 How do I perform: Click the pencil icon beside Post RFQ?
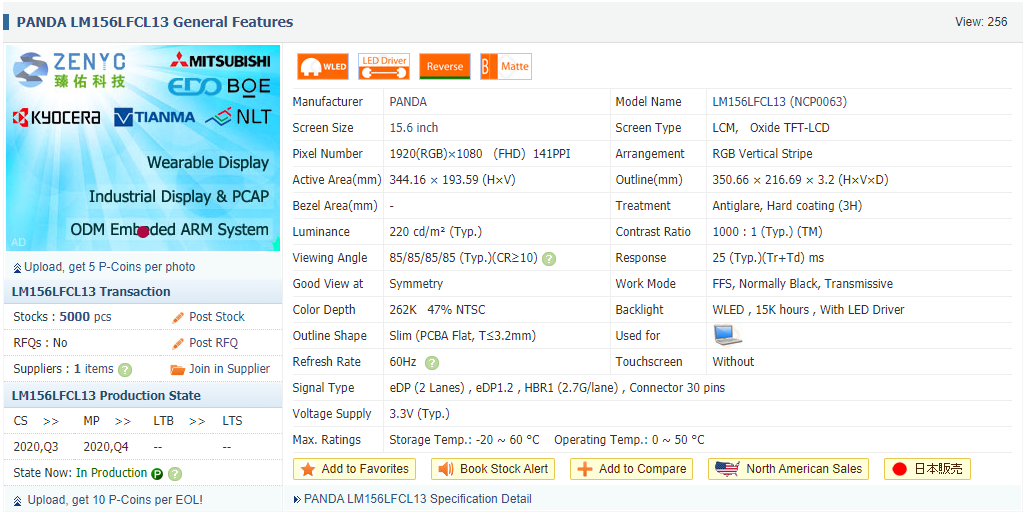click(x=178, y=344)
